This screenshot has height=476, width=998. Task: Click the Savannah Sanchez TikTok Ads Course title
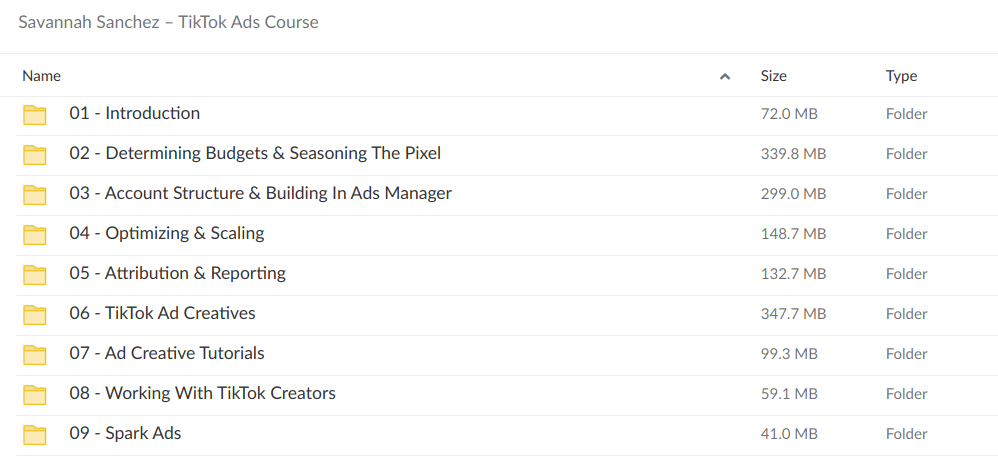168,22
